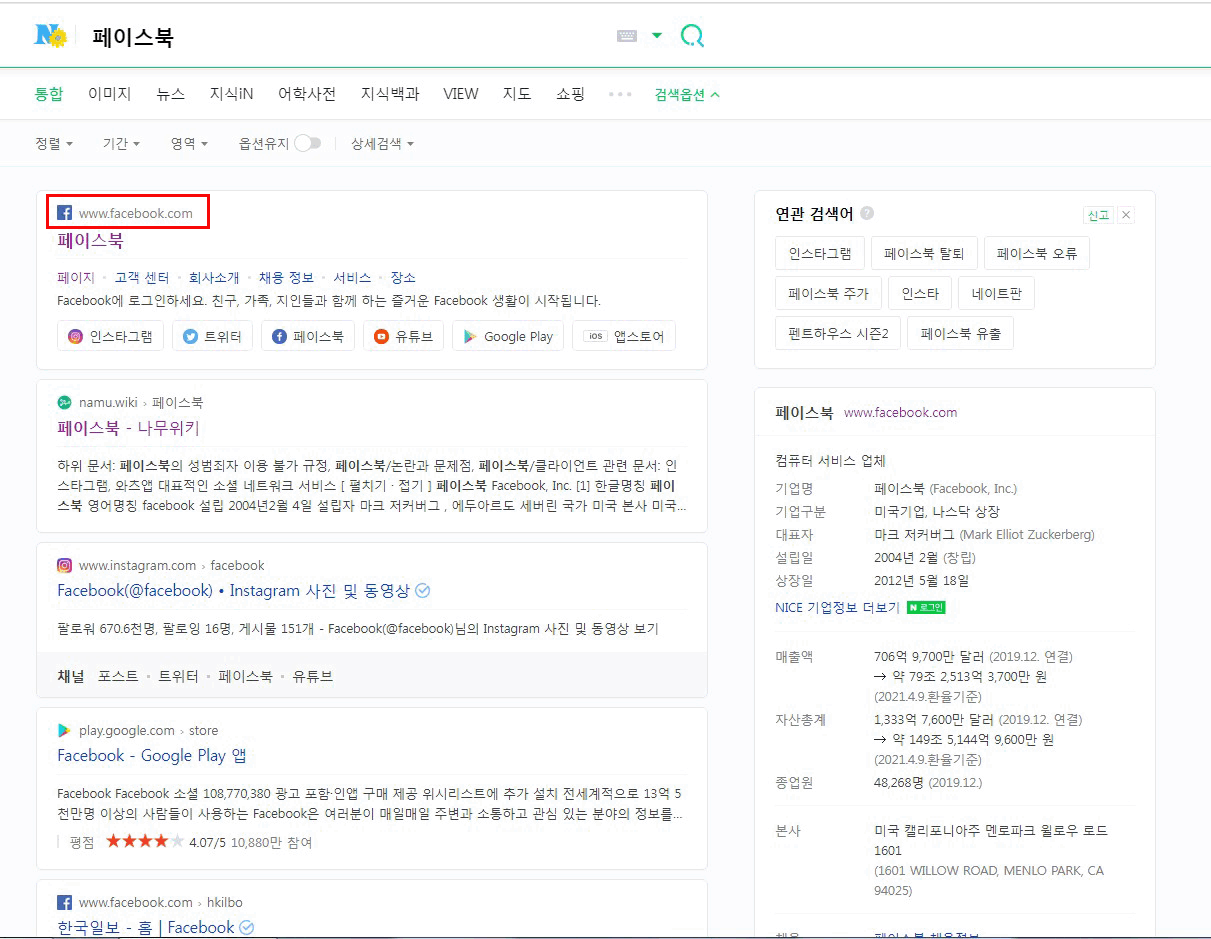The width and height of the screenshot is (1211, 939).
Task: Select related search 인스타그램
Action: coord(820,254)
